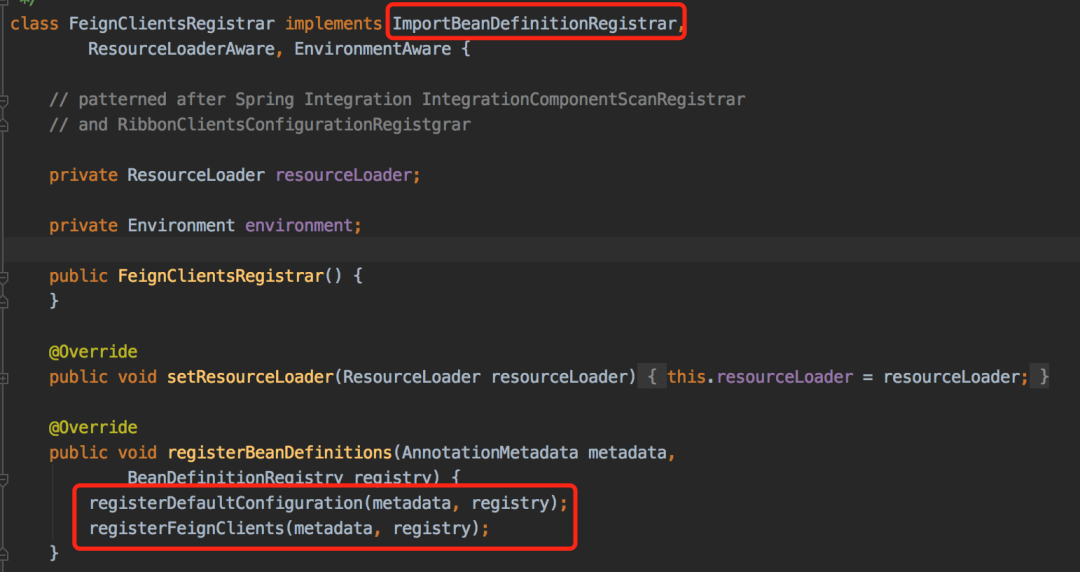Click the FeignClientsRegistrar() constructor name

click(x=220, y=276)
